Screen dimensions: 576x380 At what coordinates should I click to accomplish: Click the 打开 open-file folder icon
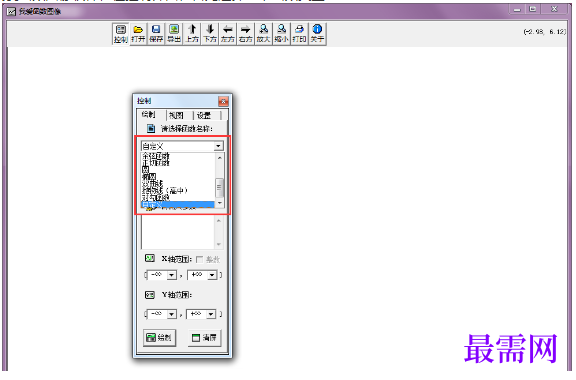click(138, 33)
